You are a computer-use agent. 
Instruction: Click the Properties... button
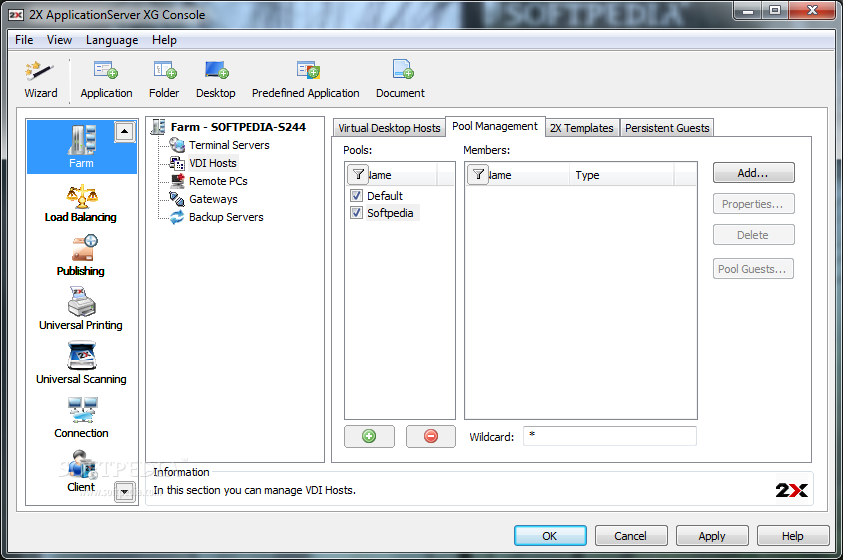(753, 204)
